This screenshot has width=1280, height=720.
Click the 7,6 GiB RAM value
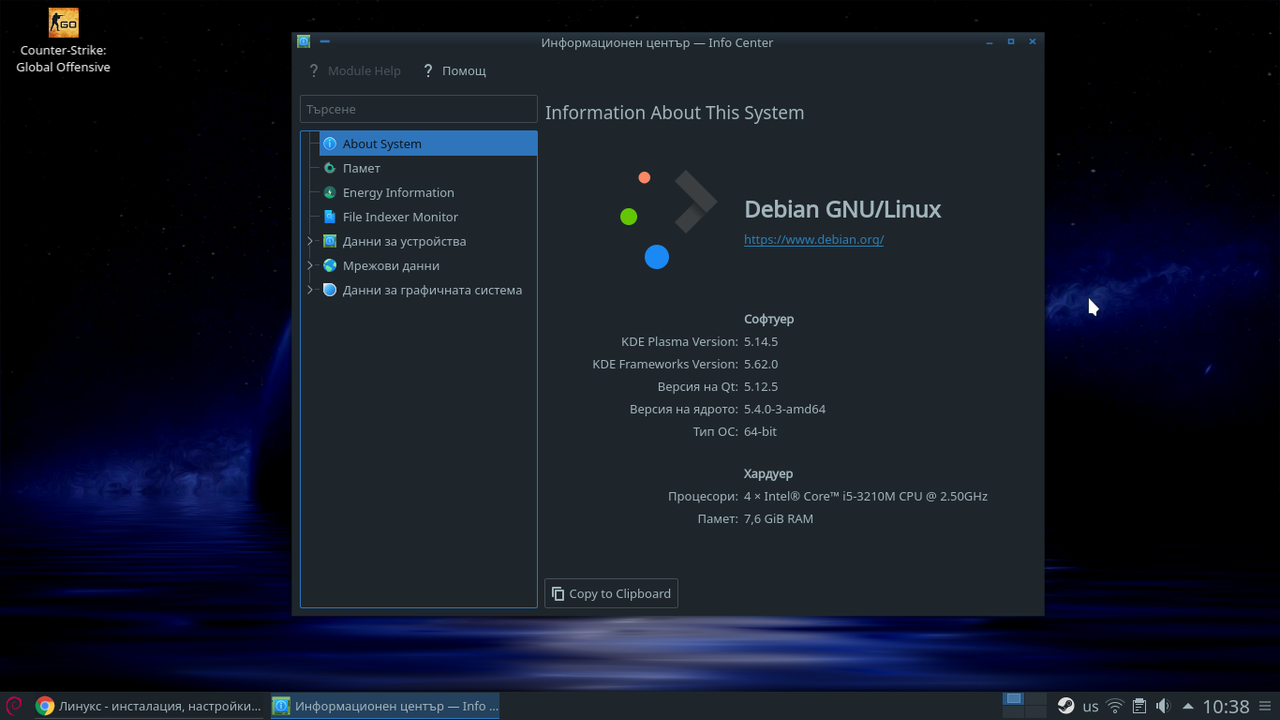(x=779, y=519)
